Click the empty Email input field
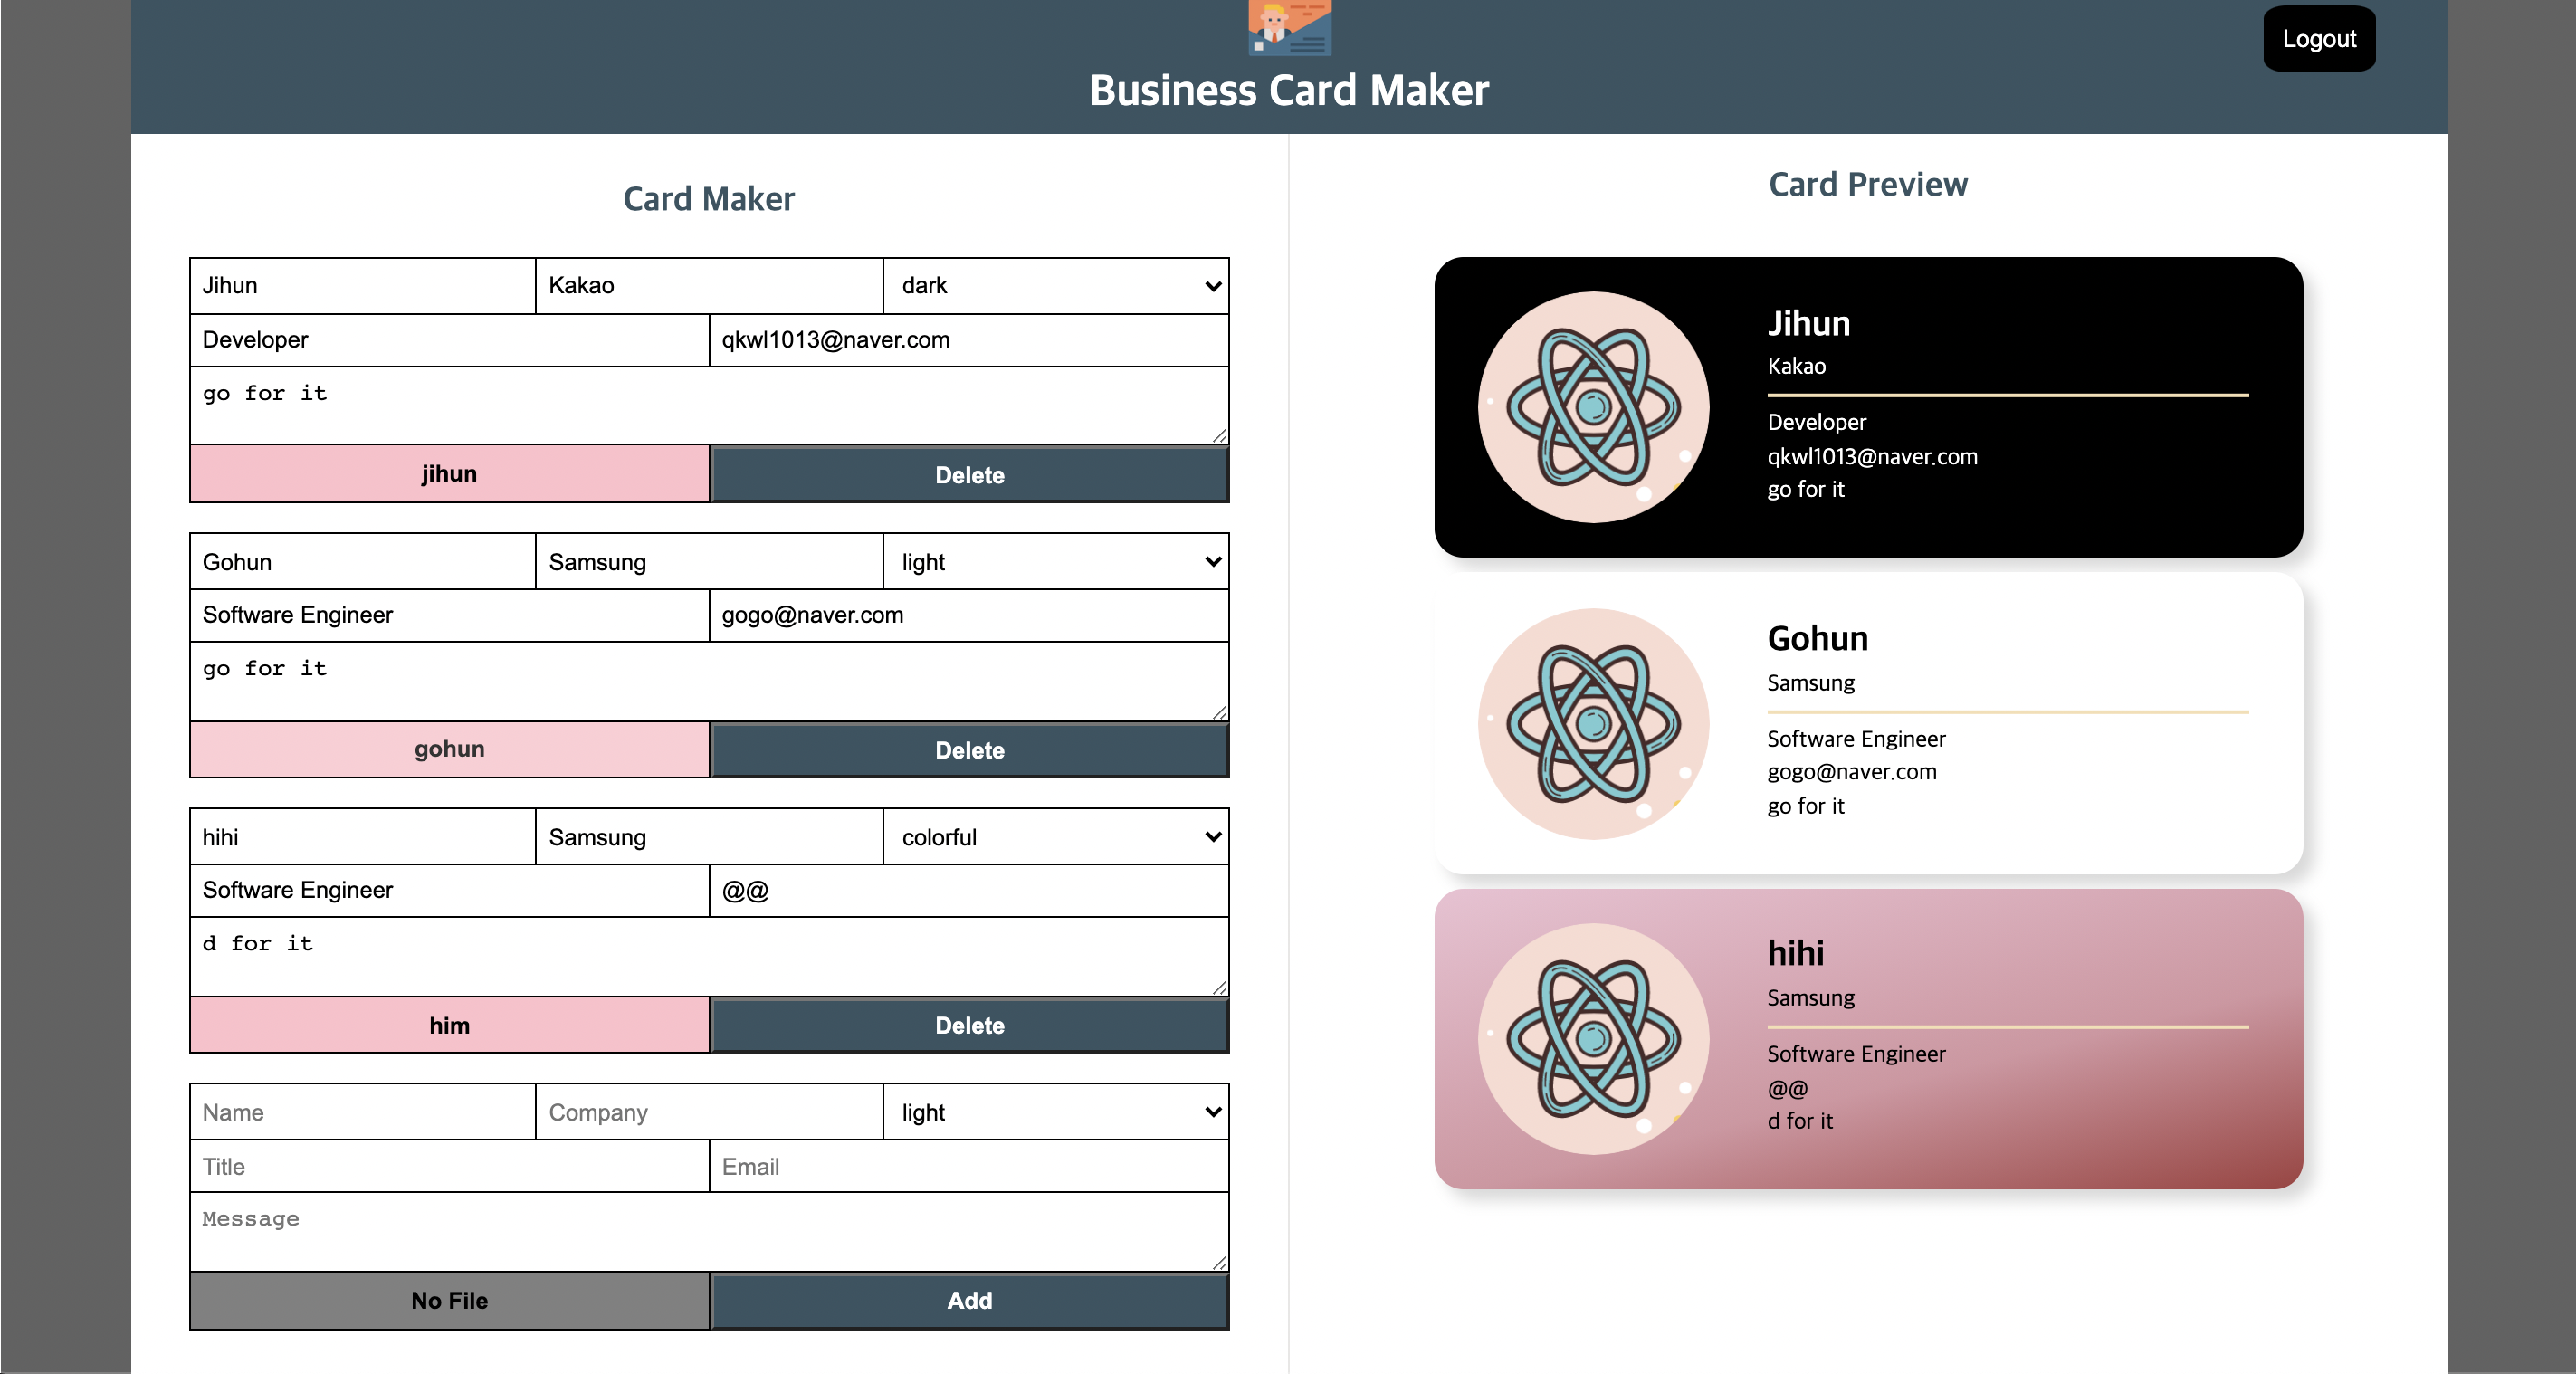Screen dimensions: 2576x1374 pyautogui.click(x=968, y=1166)
